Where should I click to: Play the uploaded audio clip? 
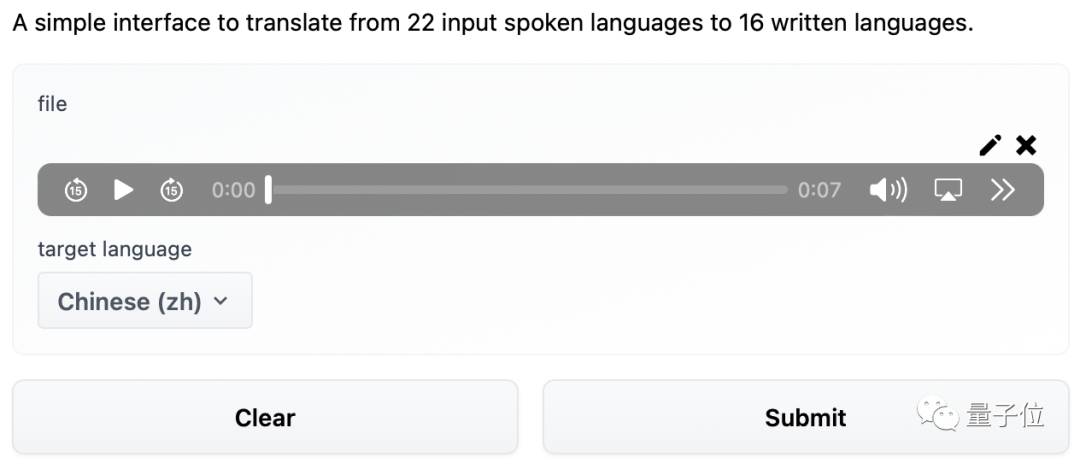(x=123, y=190)
